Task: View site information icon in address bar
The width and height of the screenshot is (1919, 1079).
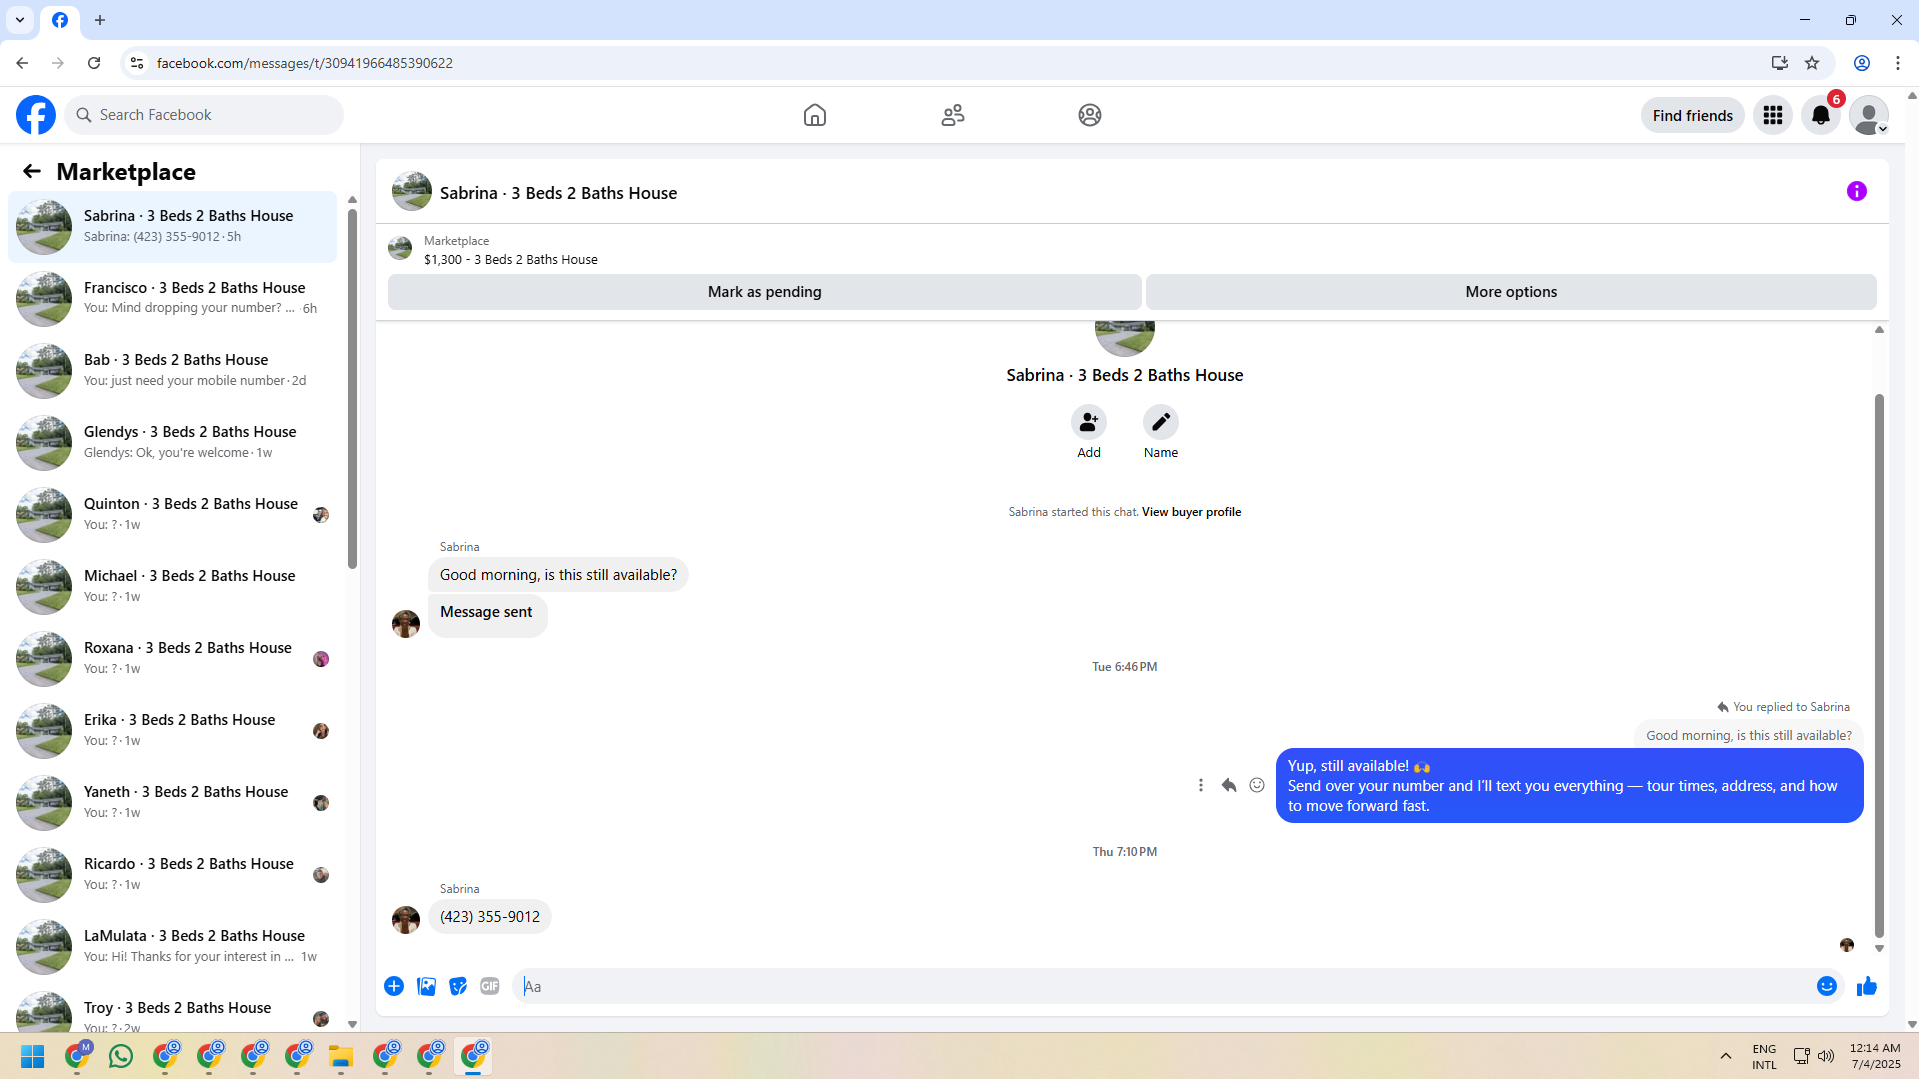Action: (137, 63)
